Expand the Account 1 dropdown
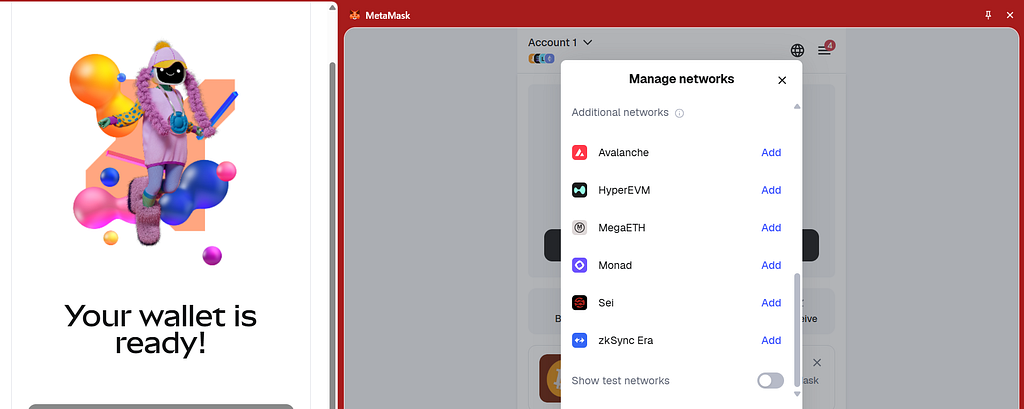Image resolution: width=1024 pixels, height=409 pixels. (x=560, y=42)
